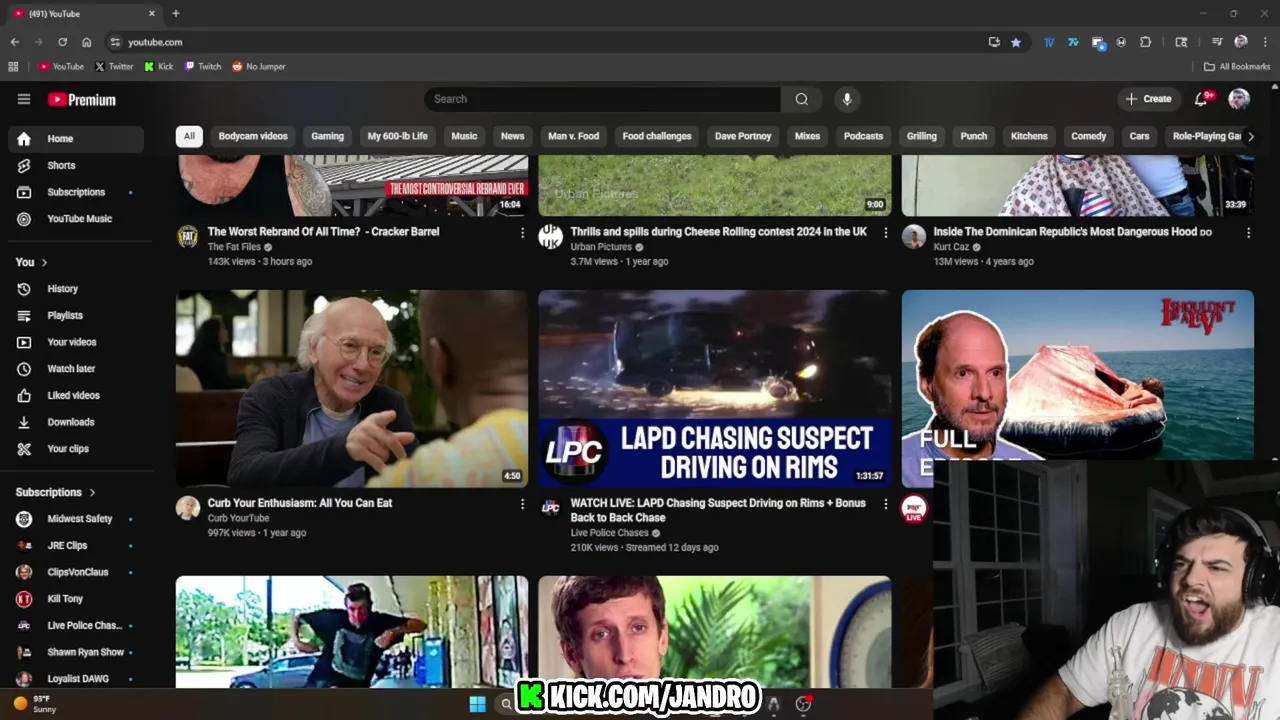1280x720 pixels.
Task: Select the Dave Portnoy filter chip
Action: (x=743, y=136)
